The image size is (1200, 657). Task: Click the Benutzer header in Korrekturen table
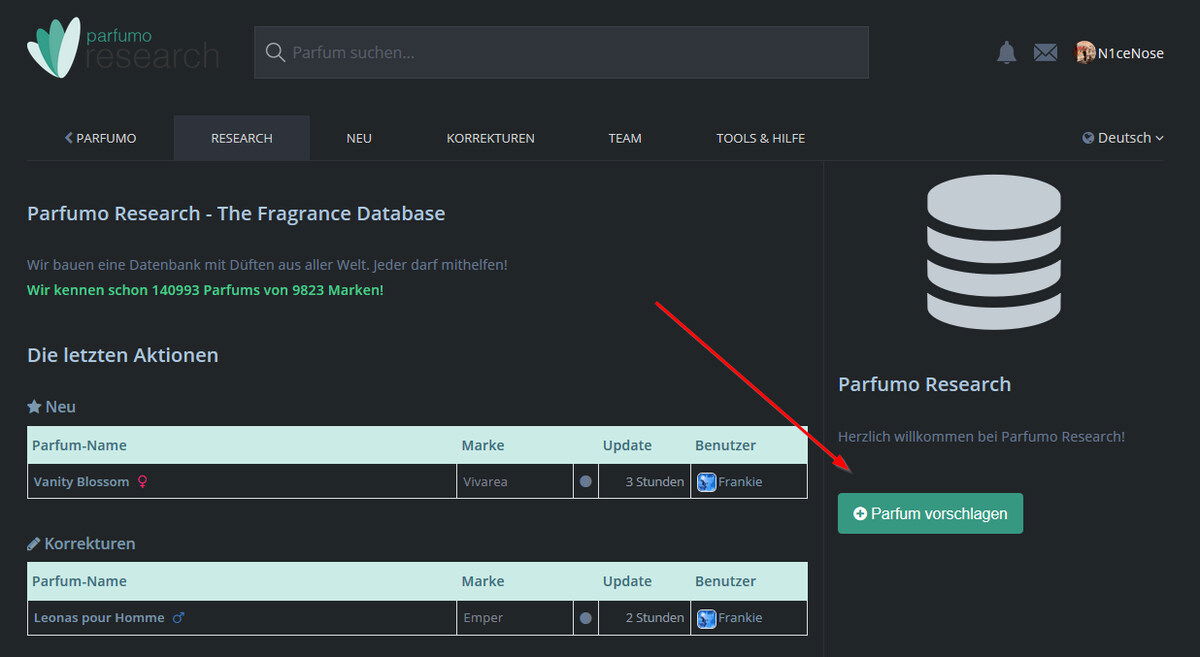[x=725, y=581]
